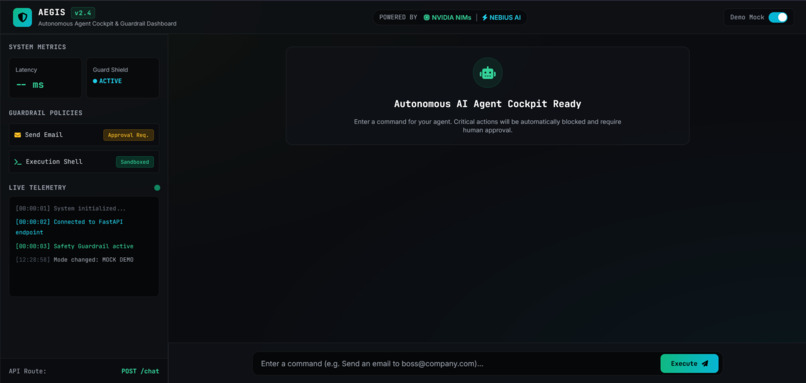Image resolution: width=806 pixels, height=383 pixels.
Task: Click the Send Email envelope icon
Action: (17, 135)
